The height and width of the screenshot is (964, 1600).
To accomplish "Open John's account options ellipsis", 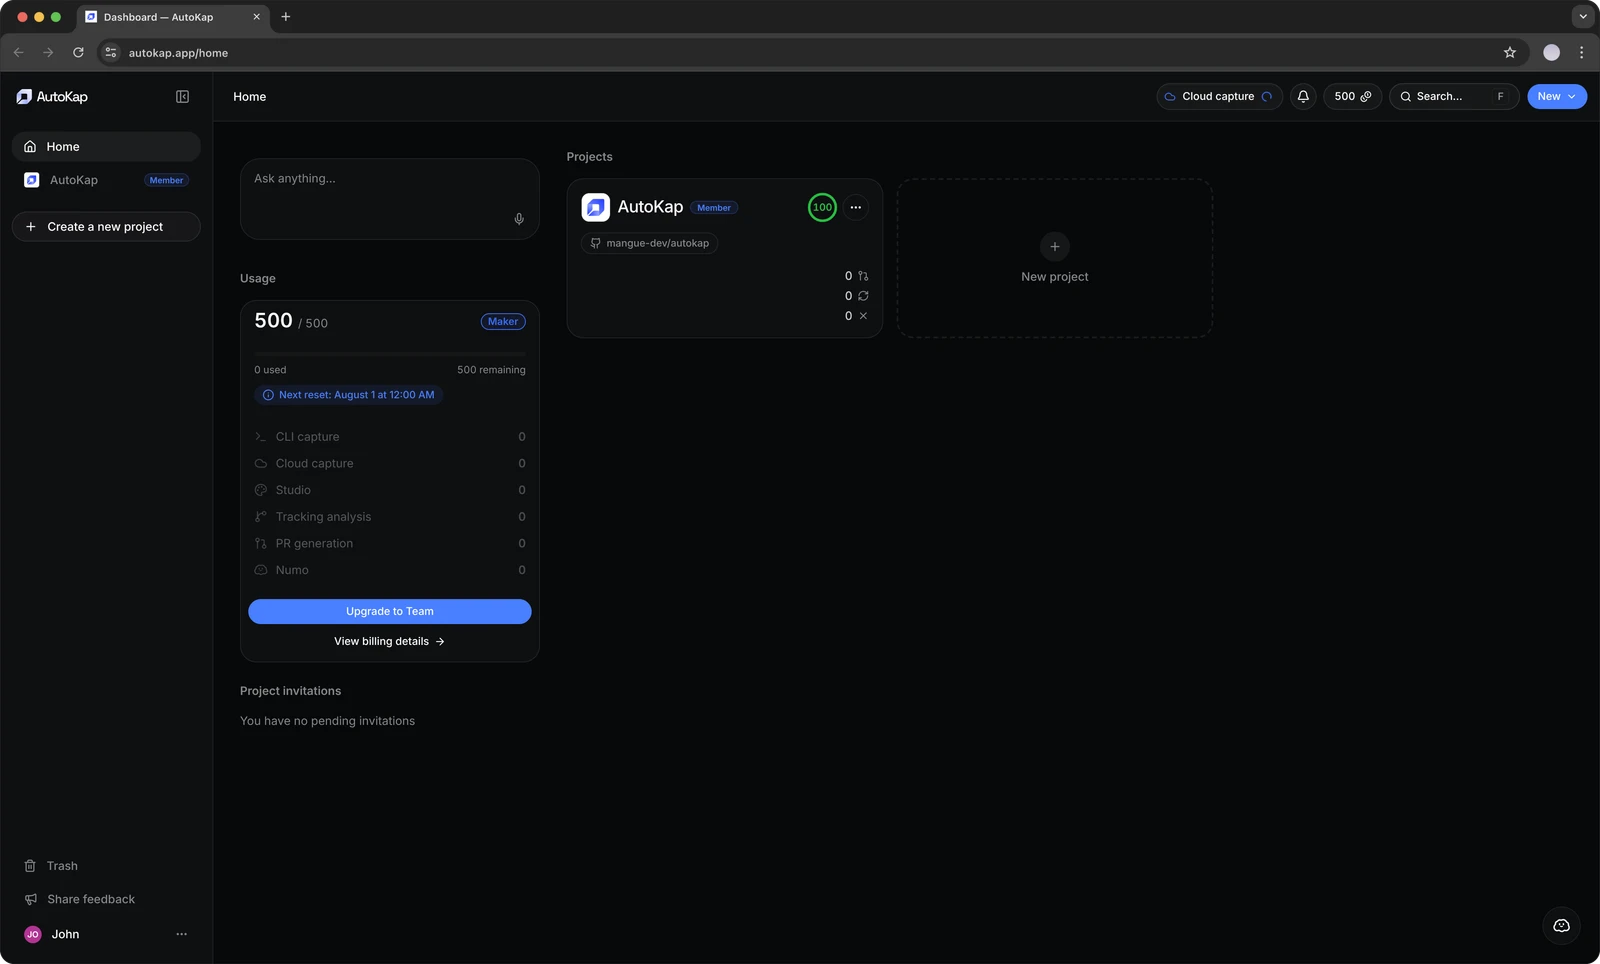I will 181,934.
